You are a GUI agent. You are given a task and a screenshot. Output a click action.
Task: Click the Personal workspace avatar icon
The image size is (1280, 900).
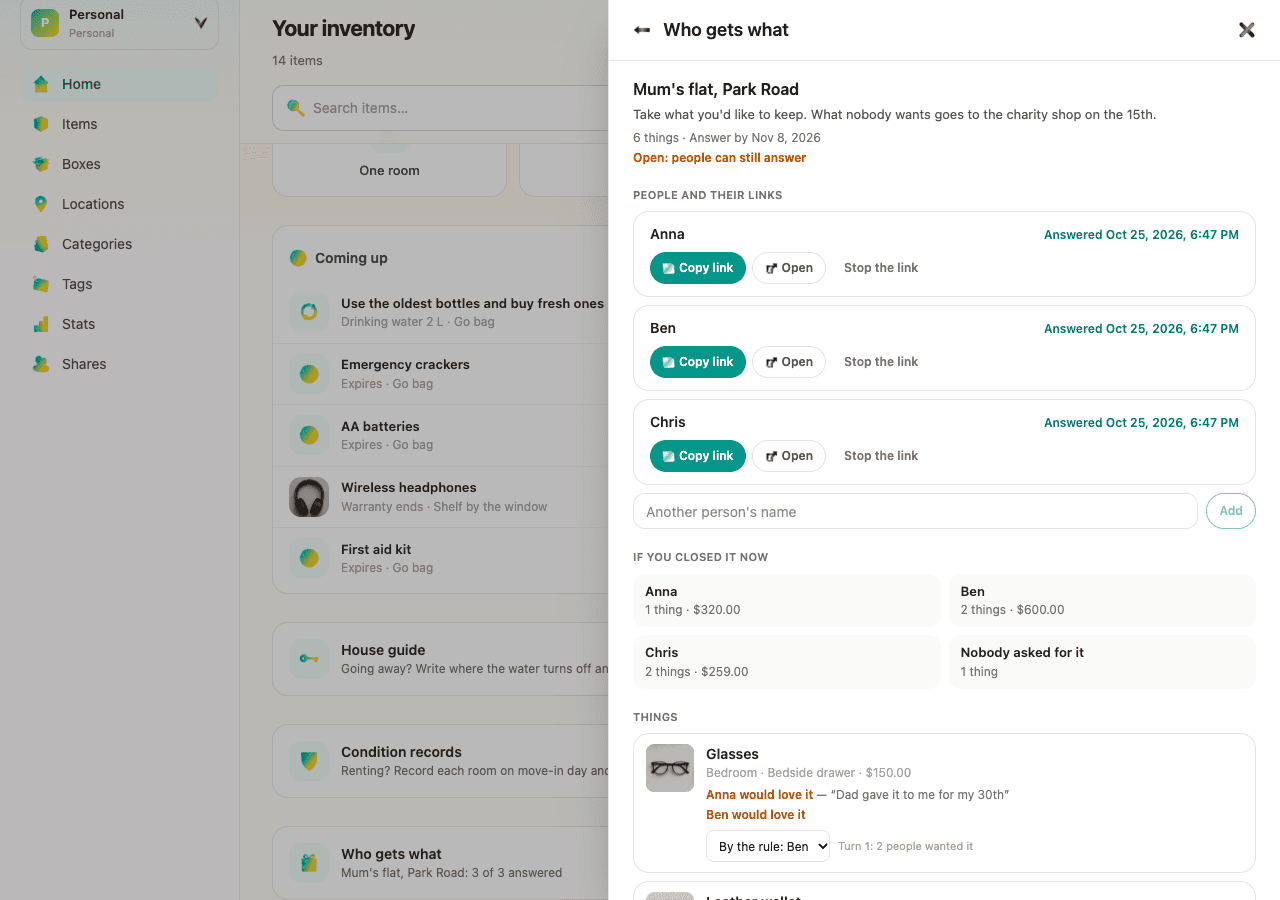[45, 23]
